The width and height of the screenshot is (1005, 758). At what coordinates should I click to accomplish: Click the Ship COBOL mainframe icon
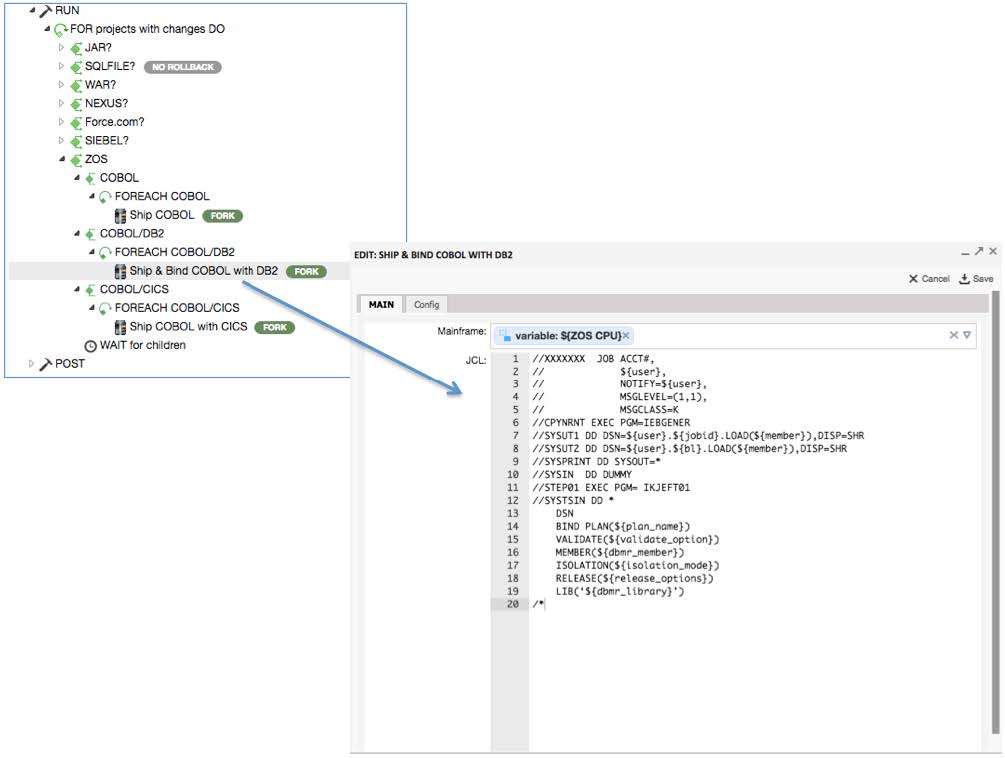[x=119, y=214]
